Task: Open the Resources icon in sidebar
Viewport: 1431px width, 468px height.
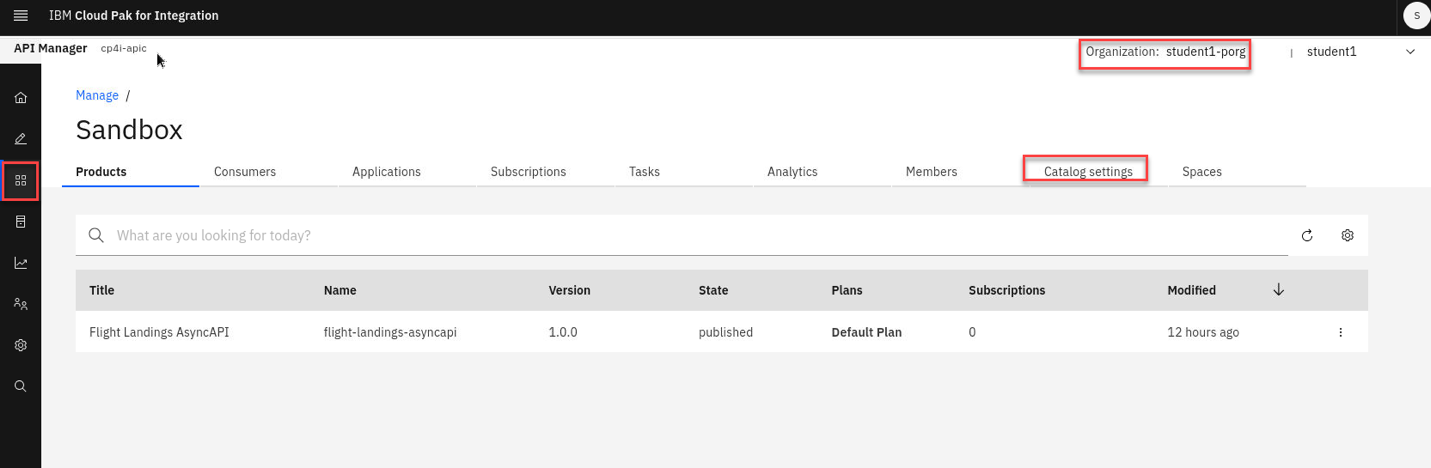Action: [x=20, y=222]
